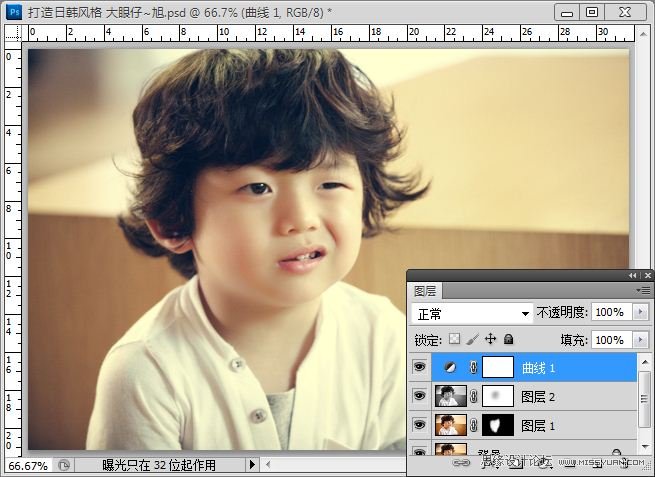
Task: Select the 曲线 1 layer mask thumbnail
Action: [498, 368]
